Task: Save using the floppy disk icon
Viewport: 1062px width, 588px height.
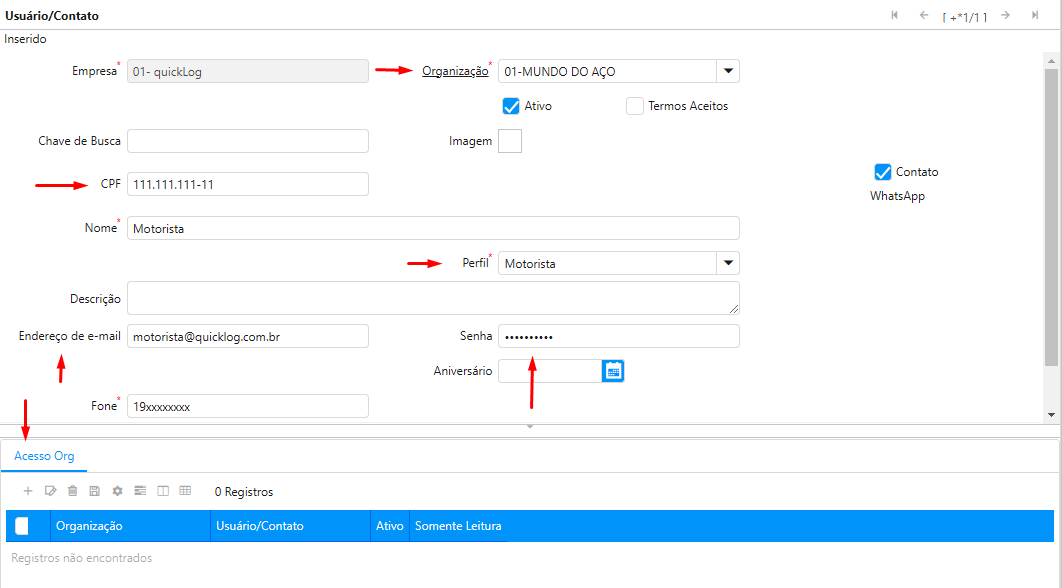Action: [x=94, y=491]
